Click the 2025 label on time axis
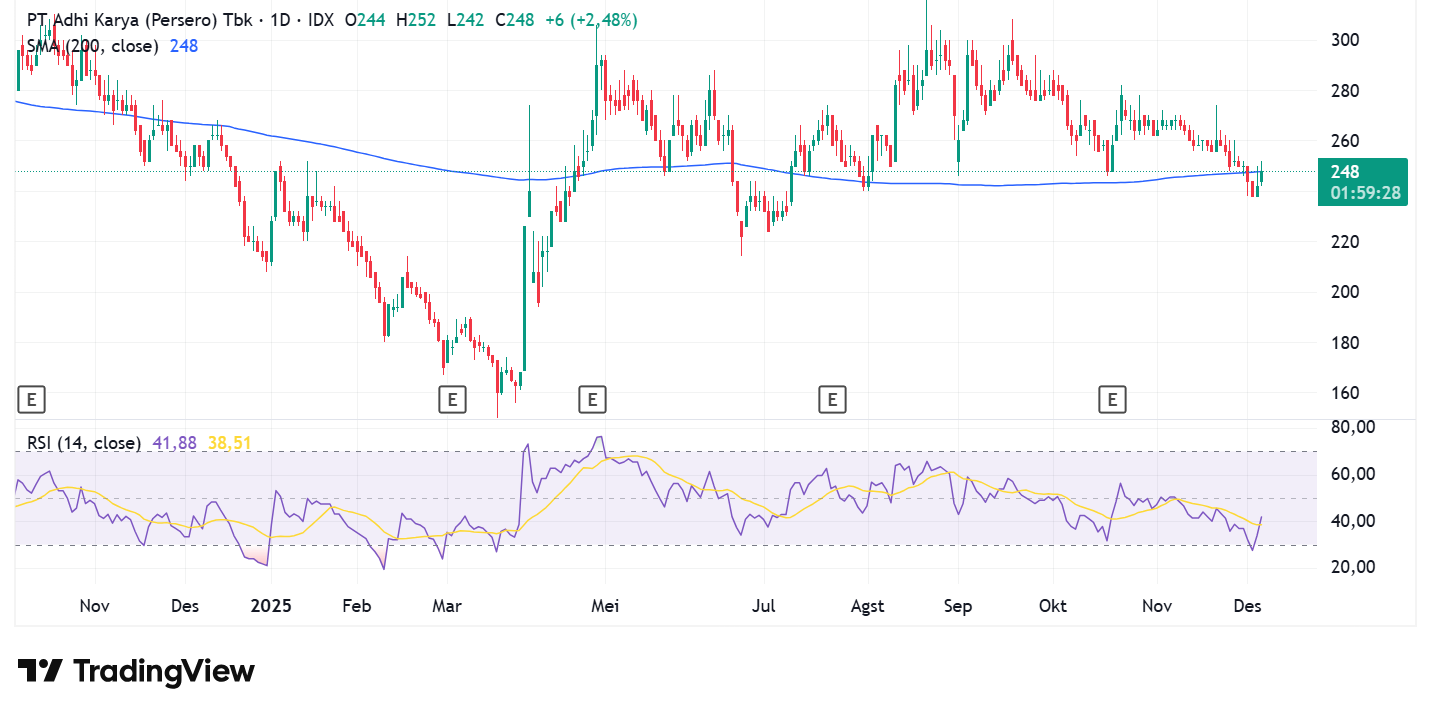Screen dimensions: 1431x716 point(270,606)
